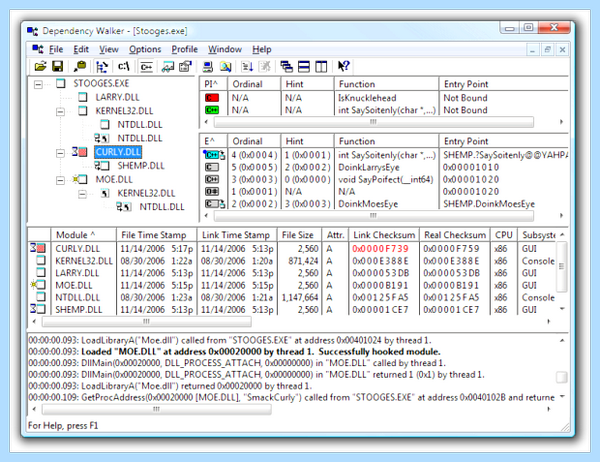Open the Options menu

pos(145,49)
